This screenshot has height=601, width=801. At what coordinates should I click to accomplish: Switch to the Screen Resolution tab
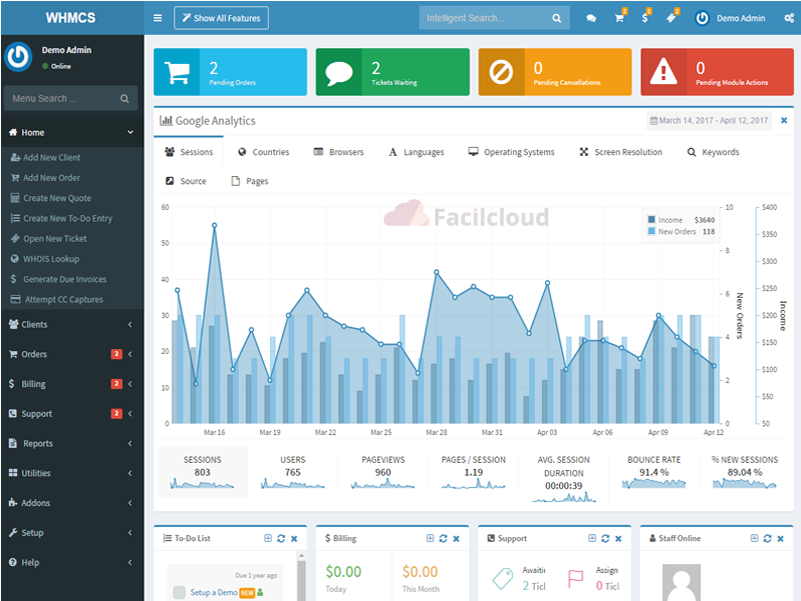coord(621,152)
